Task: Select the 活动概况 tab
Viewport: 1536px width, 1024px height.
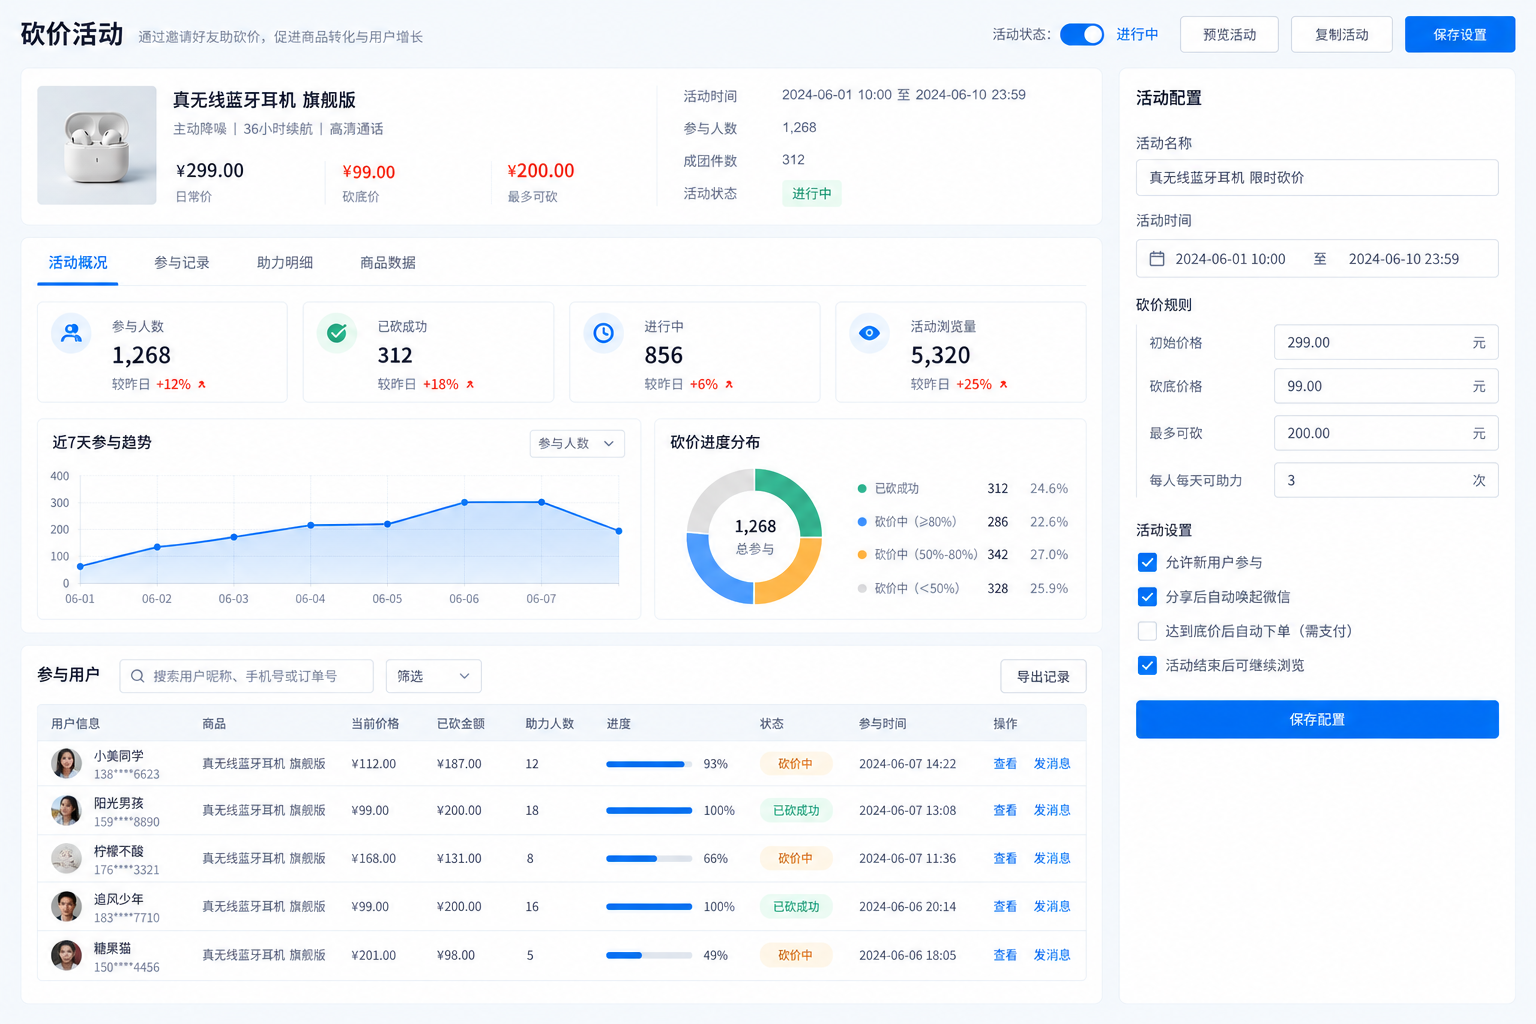Action: pos(78,263)
